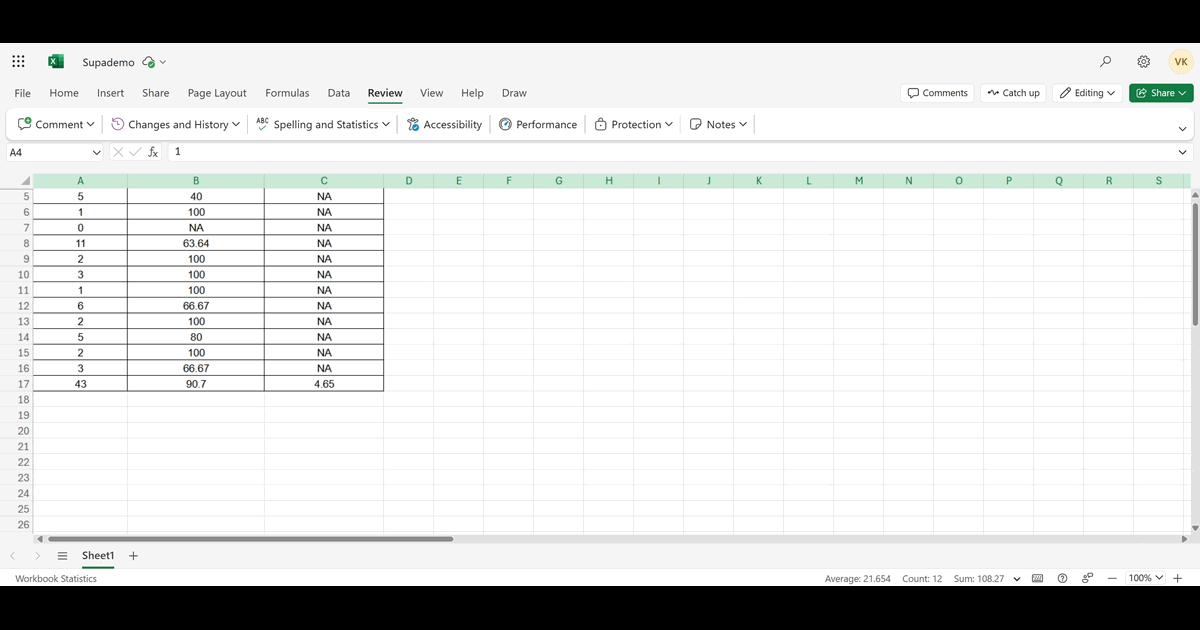Click the fx insert function icon

153,152
